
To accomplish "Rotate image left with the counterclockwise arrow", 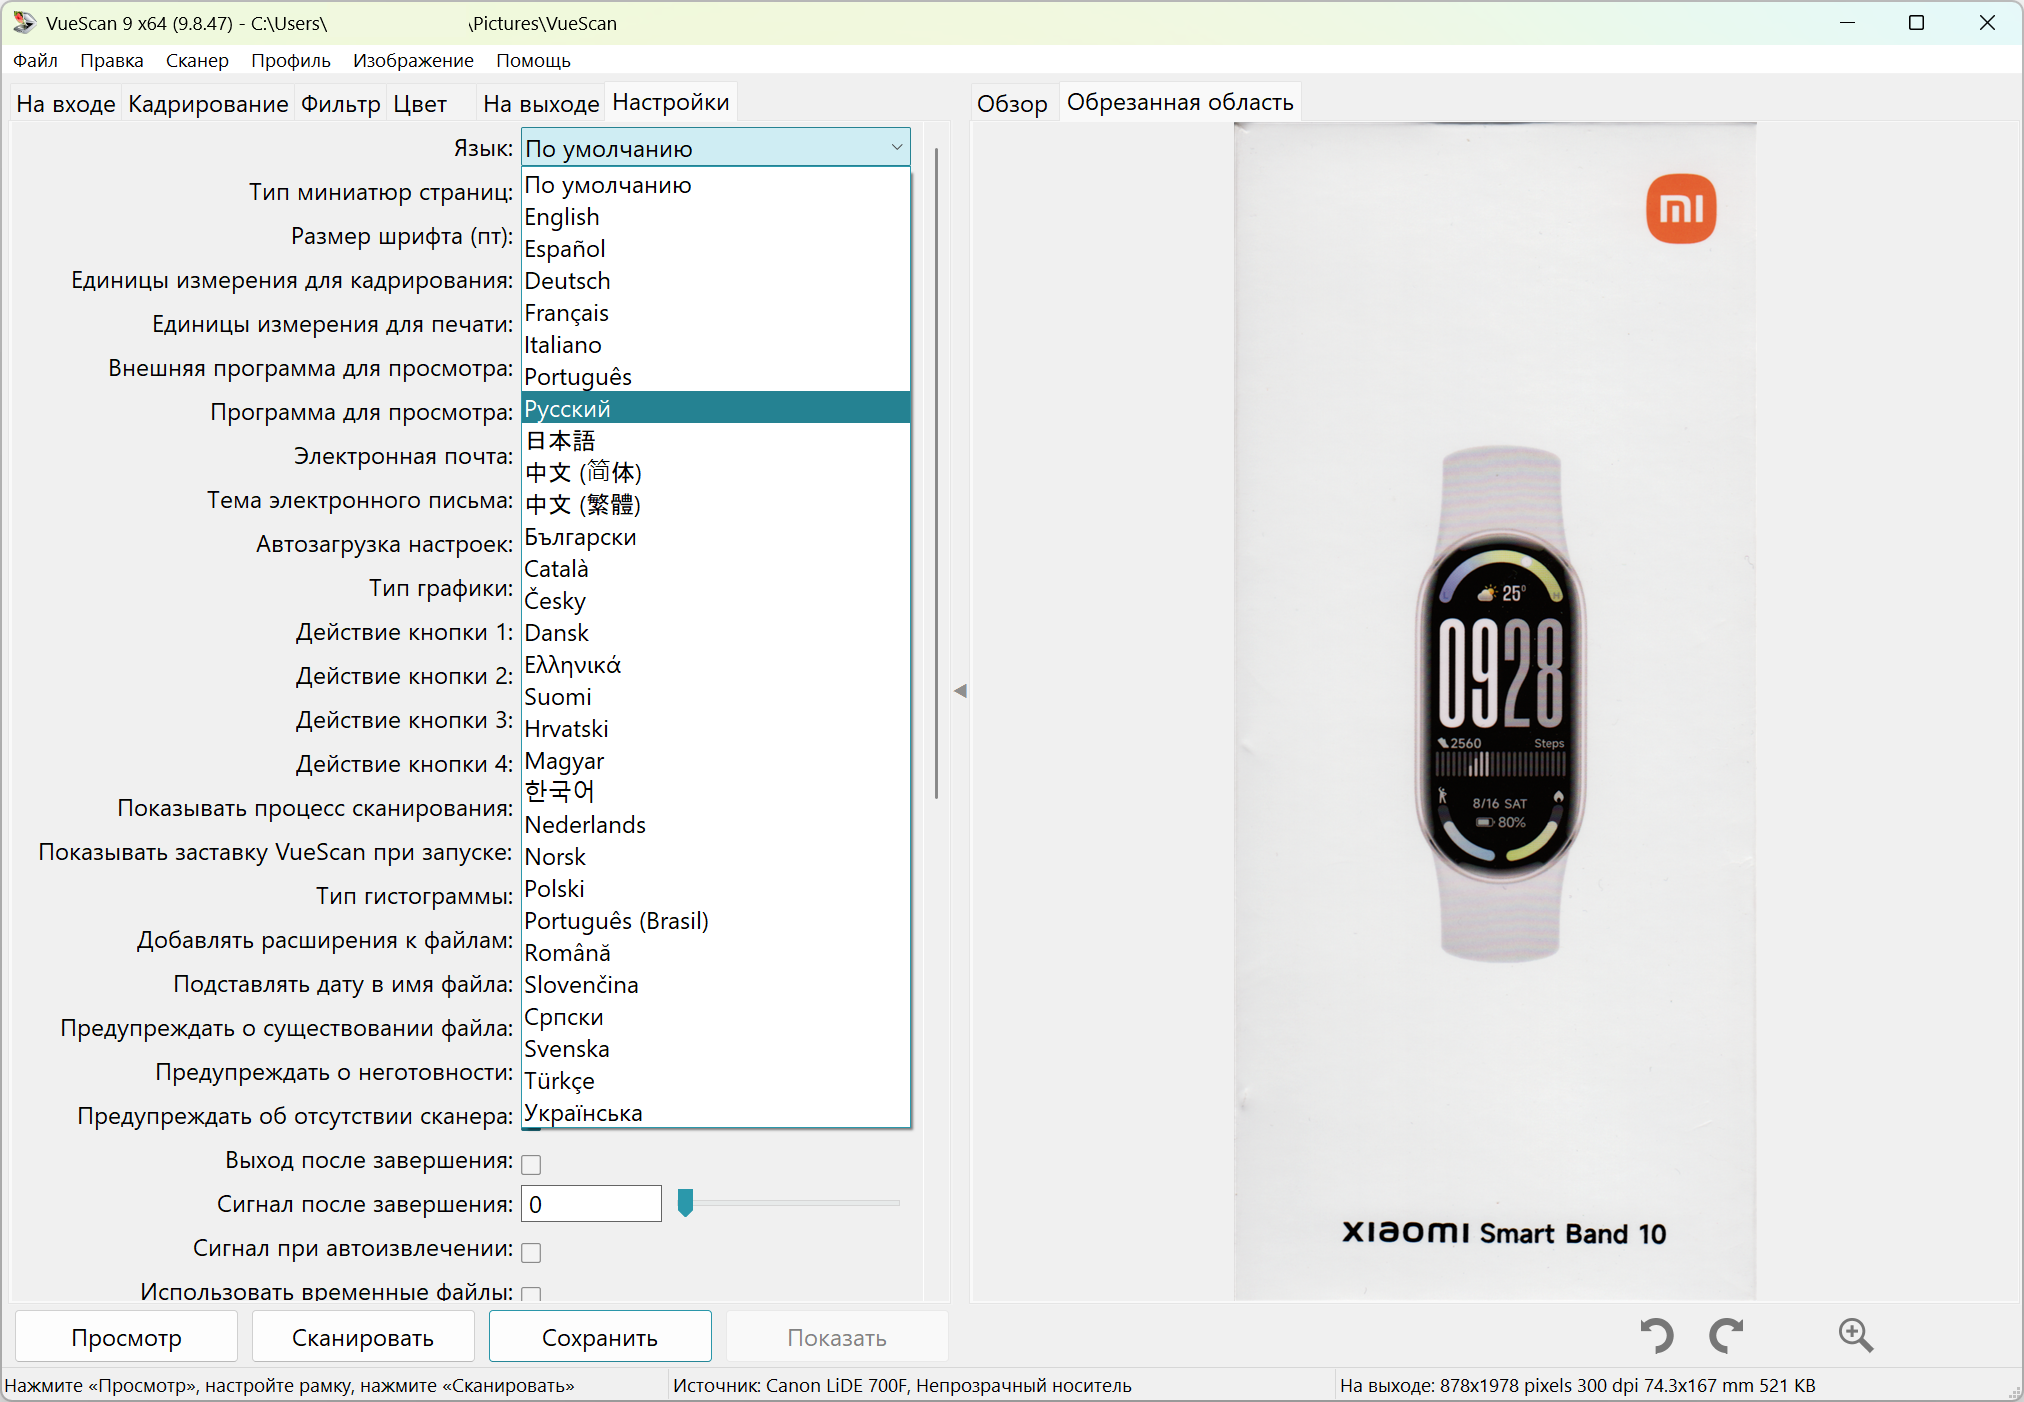I will coord(1657,1335).
